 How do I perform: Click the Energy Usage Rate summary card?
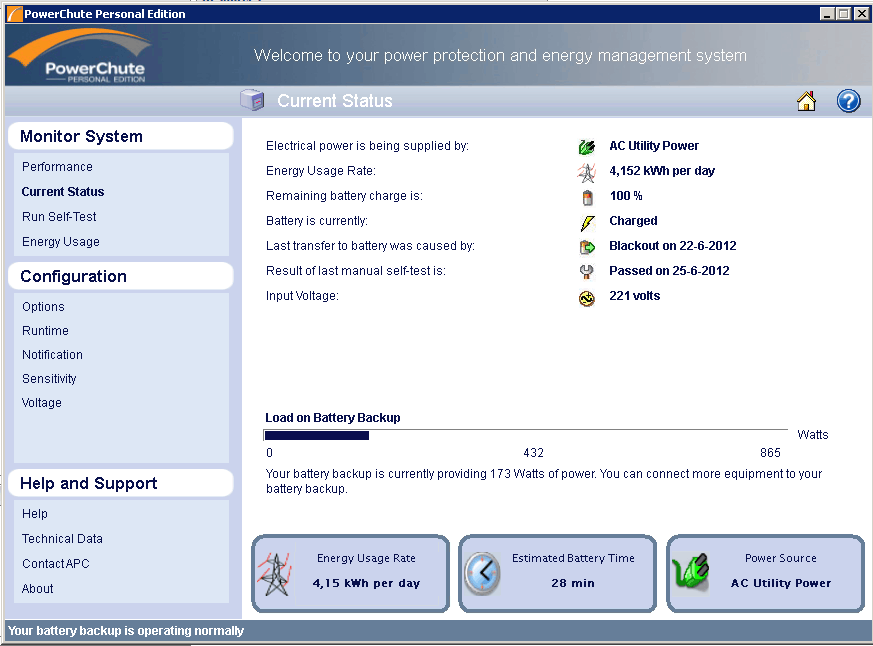pos(351,574)
